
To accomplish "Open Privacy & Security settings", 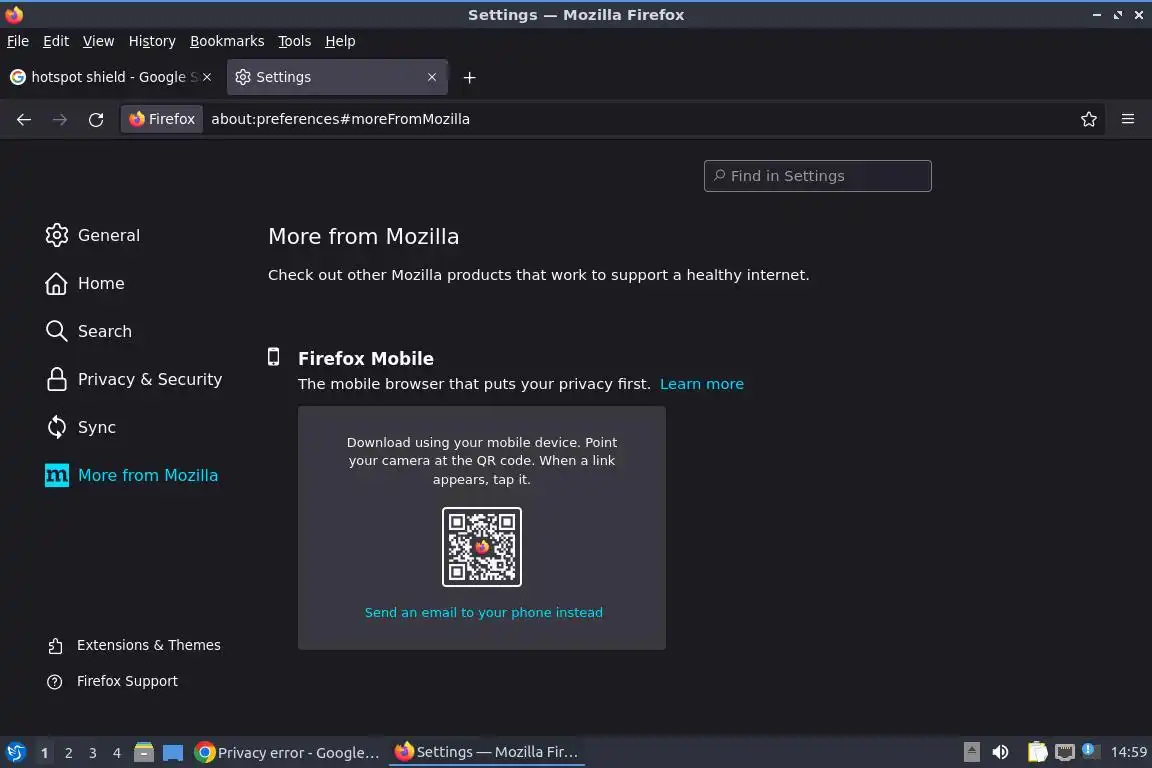I will pyautogui.click(x=134, y=379).
